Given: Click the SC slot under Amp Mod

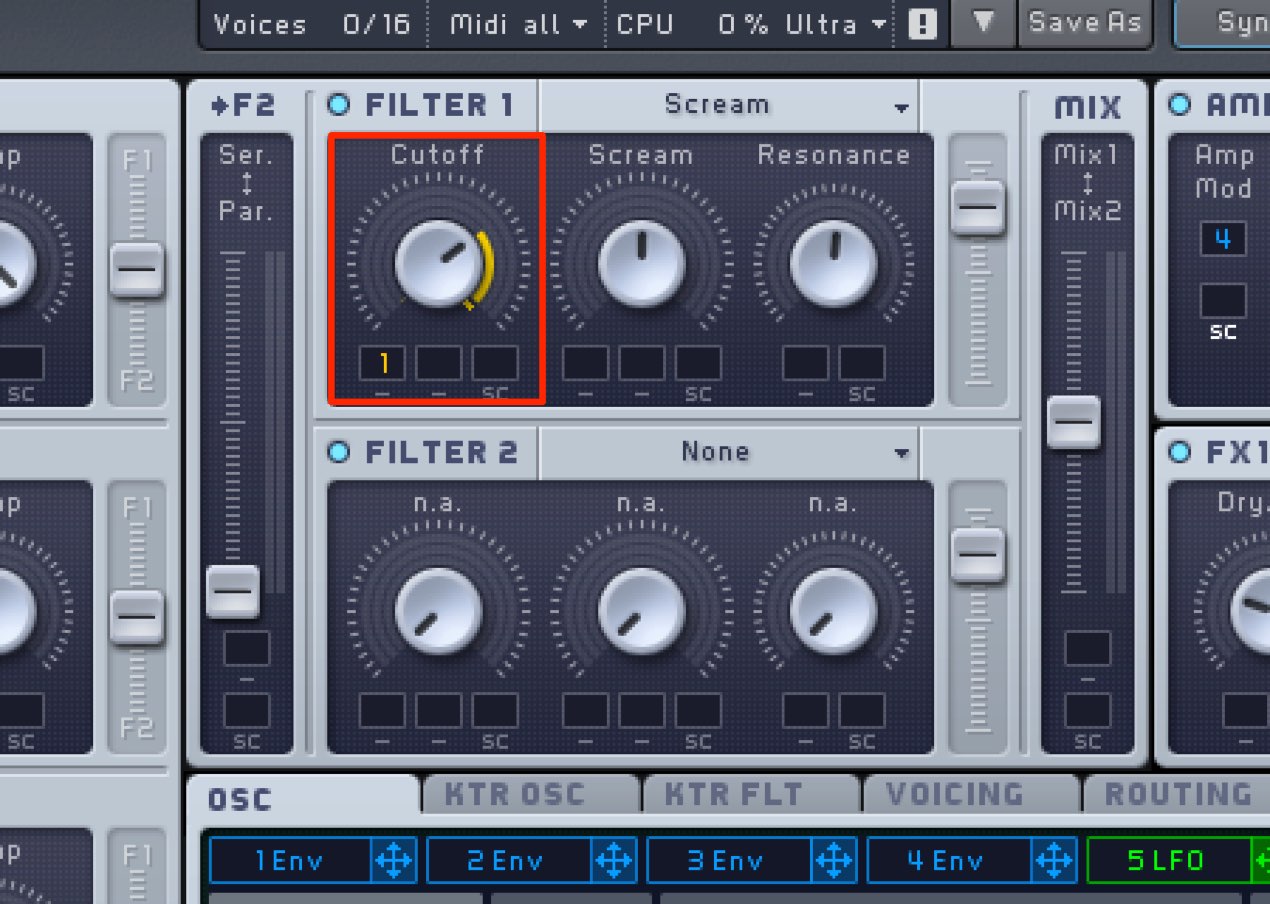Looking at the screenshot, I should 1223,301.
